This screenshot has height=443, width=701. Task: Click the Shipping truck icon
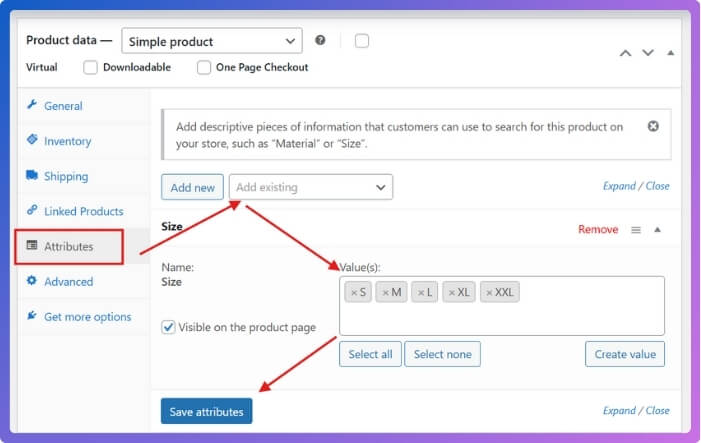[32, 175]
